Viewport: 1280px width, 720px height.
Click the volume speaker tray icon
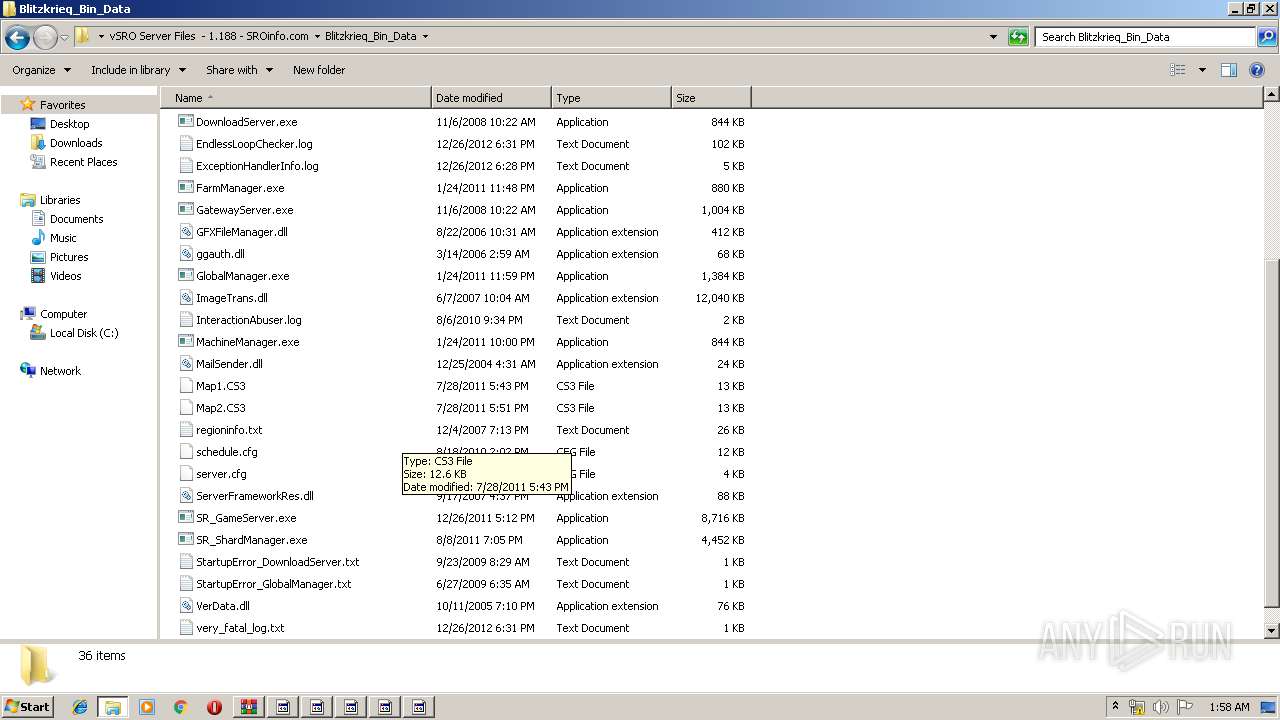[x=1160, y=707]
